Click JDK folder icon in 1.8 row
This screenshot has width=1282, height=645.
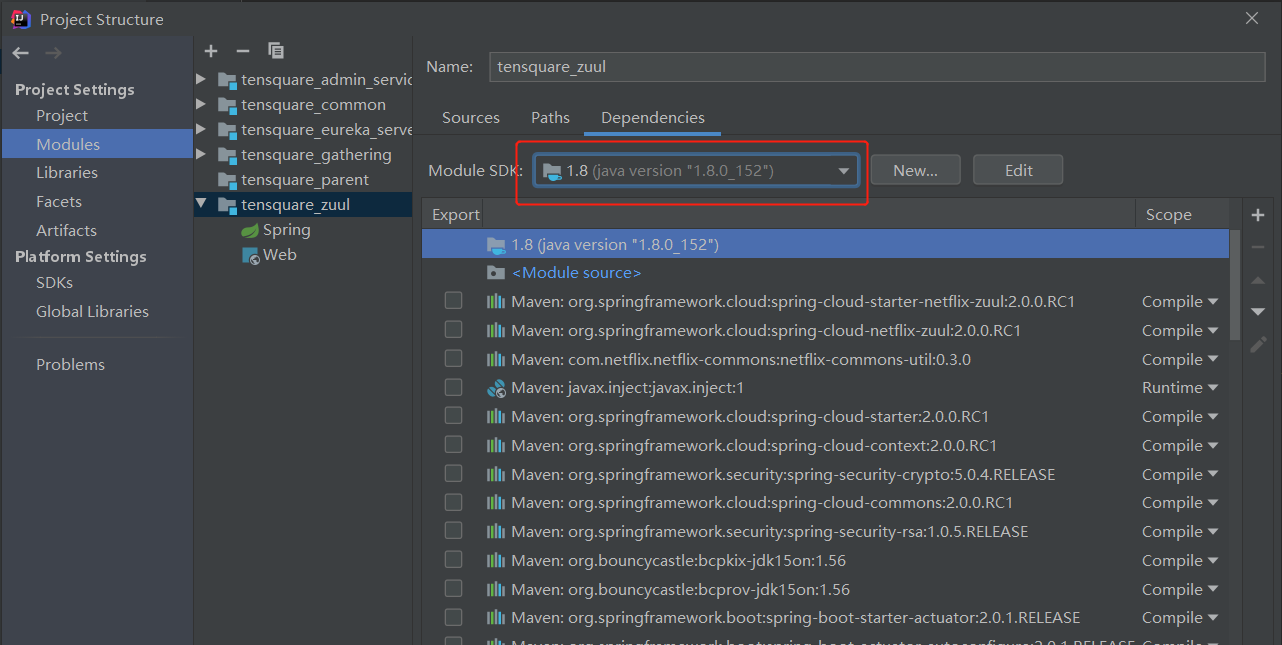496,245
